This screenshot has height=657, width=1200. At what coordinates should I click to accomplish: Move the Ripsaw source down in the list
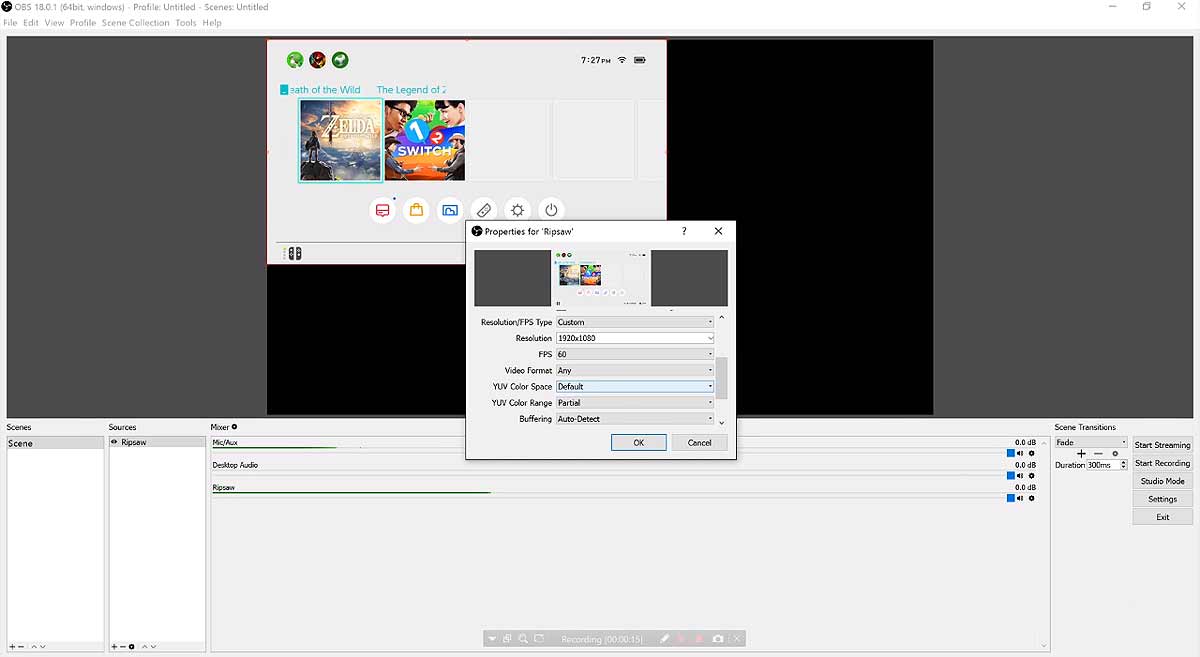click(x=153, y=647)
